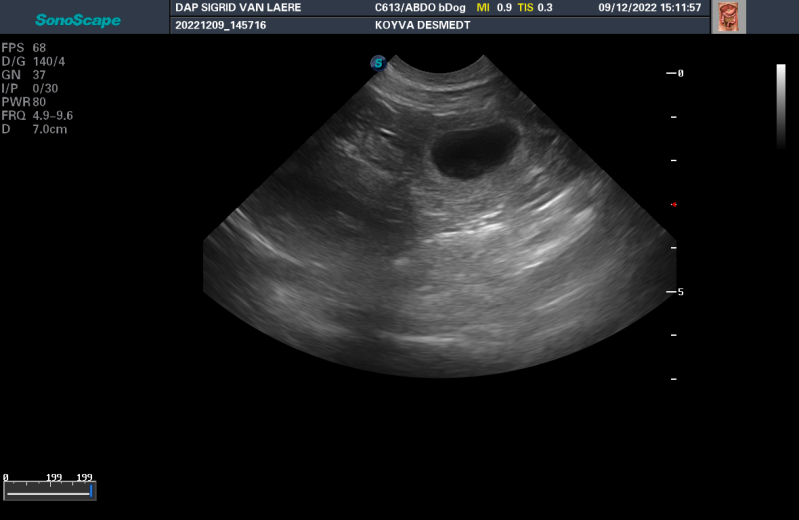Click the cine loop frame slider
The height and width of the screenshot is (520, 799).
[x=49, y=491]
